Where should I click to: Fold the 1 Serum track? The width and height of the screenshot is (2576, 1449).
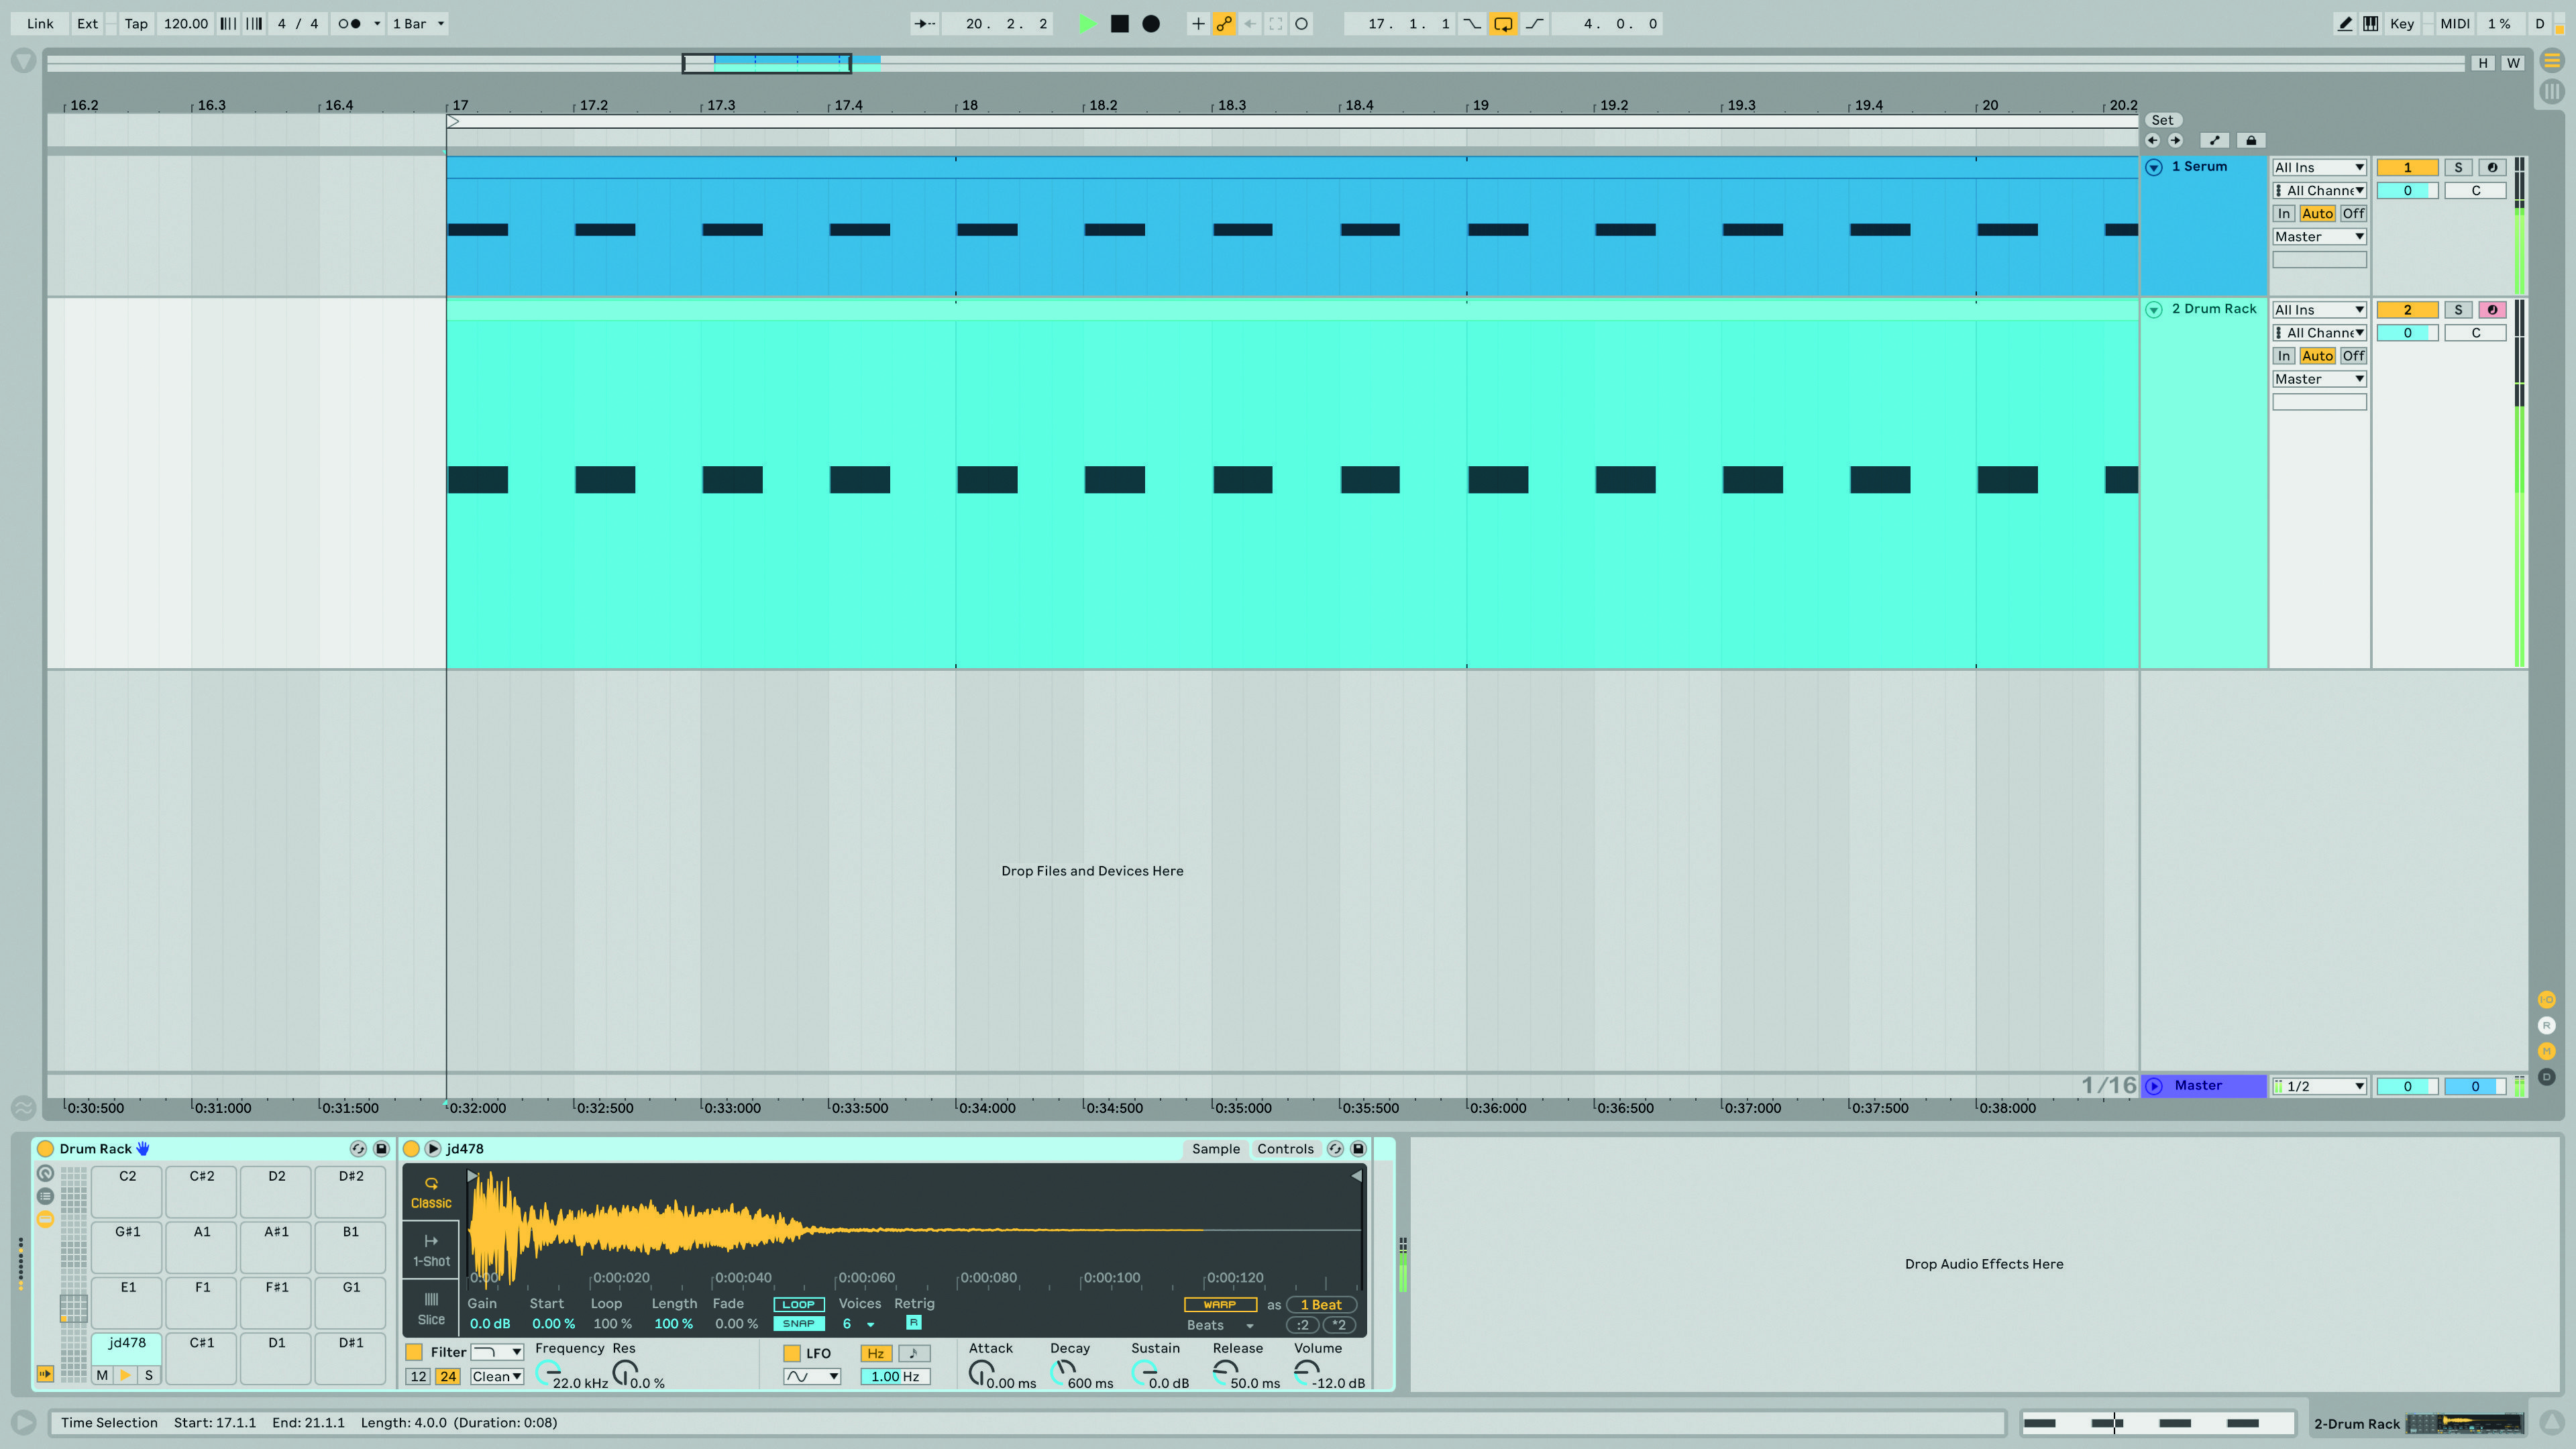coord(2154,167)
